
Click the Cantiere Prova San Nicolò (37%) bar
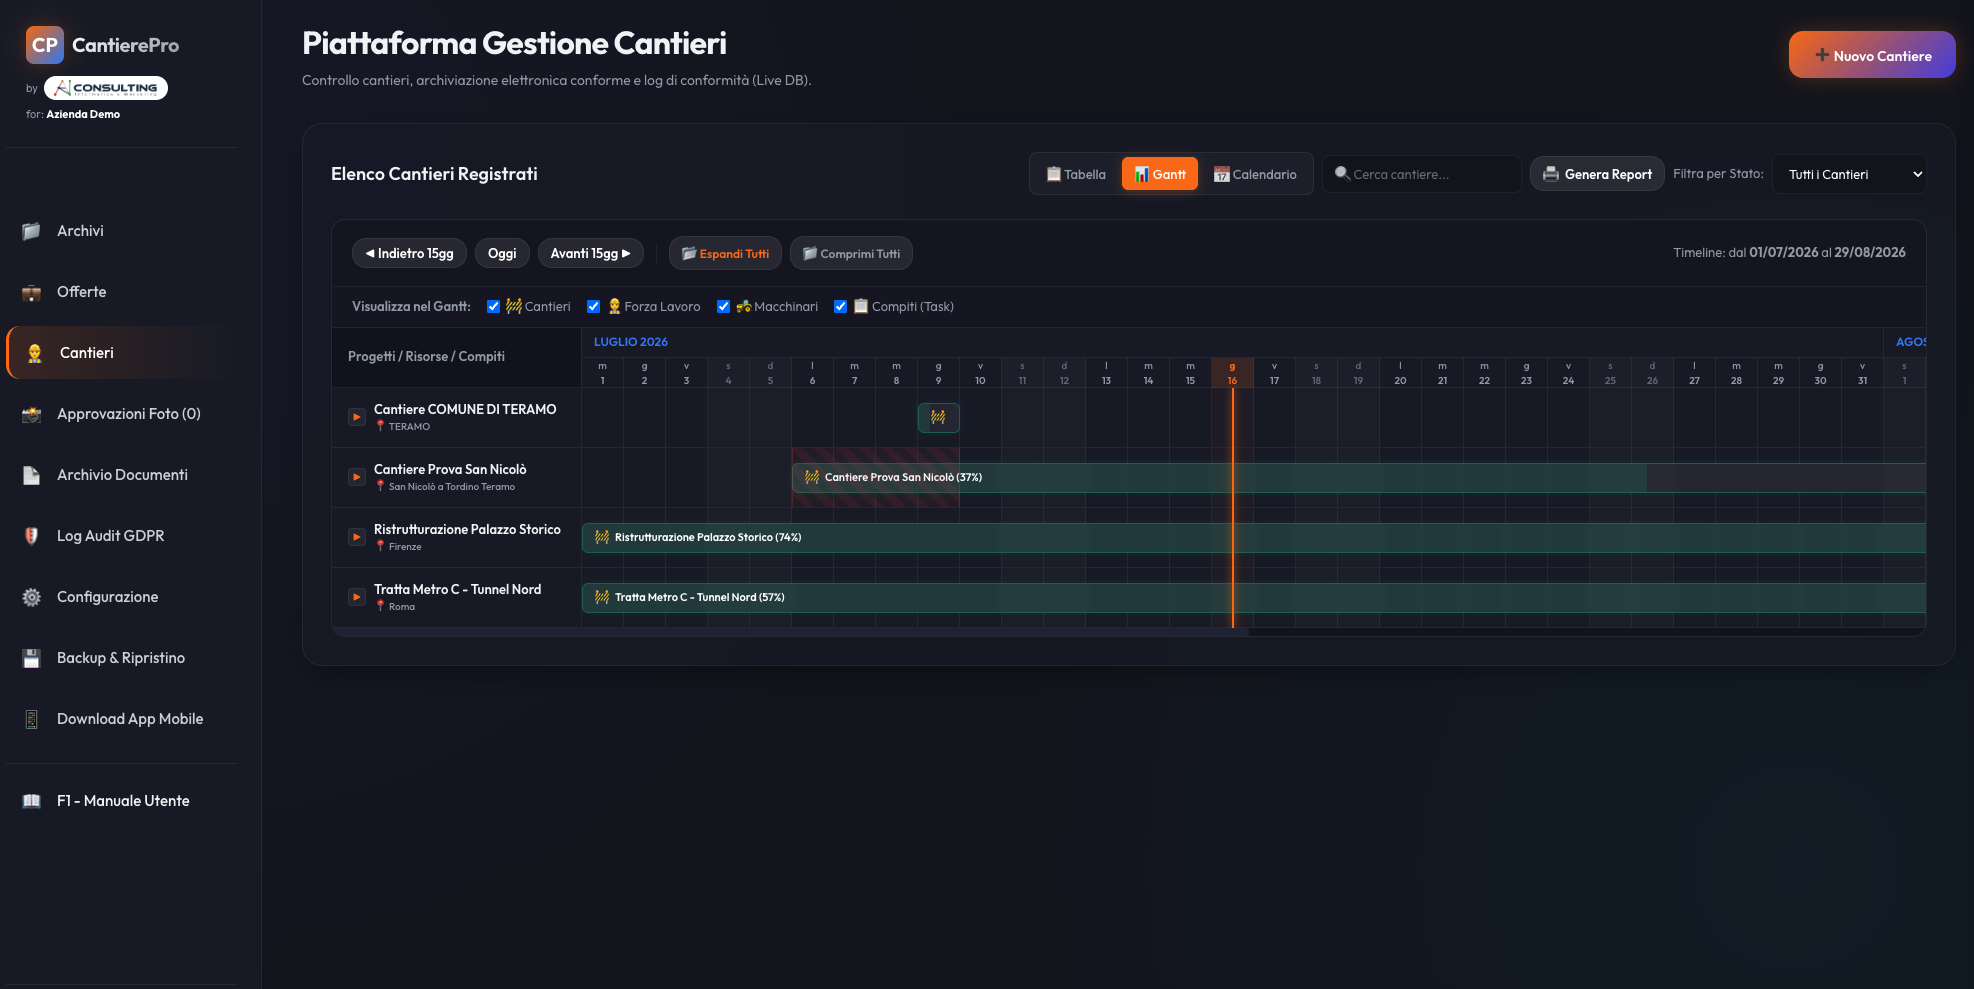pyautogui.click(x=1358, y=477)
